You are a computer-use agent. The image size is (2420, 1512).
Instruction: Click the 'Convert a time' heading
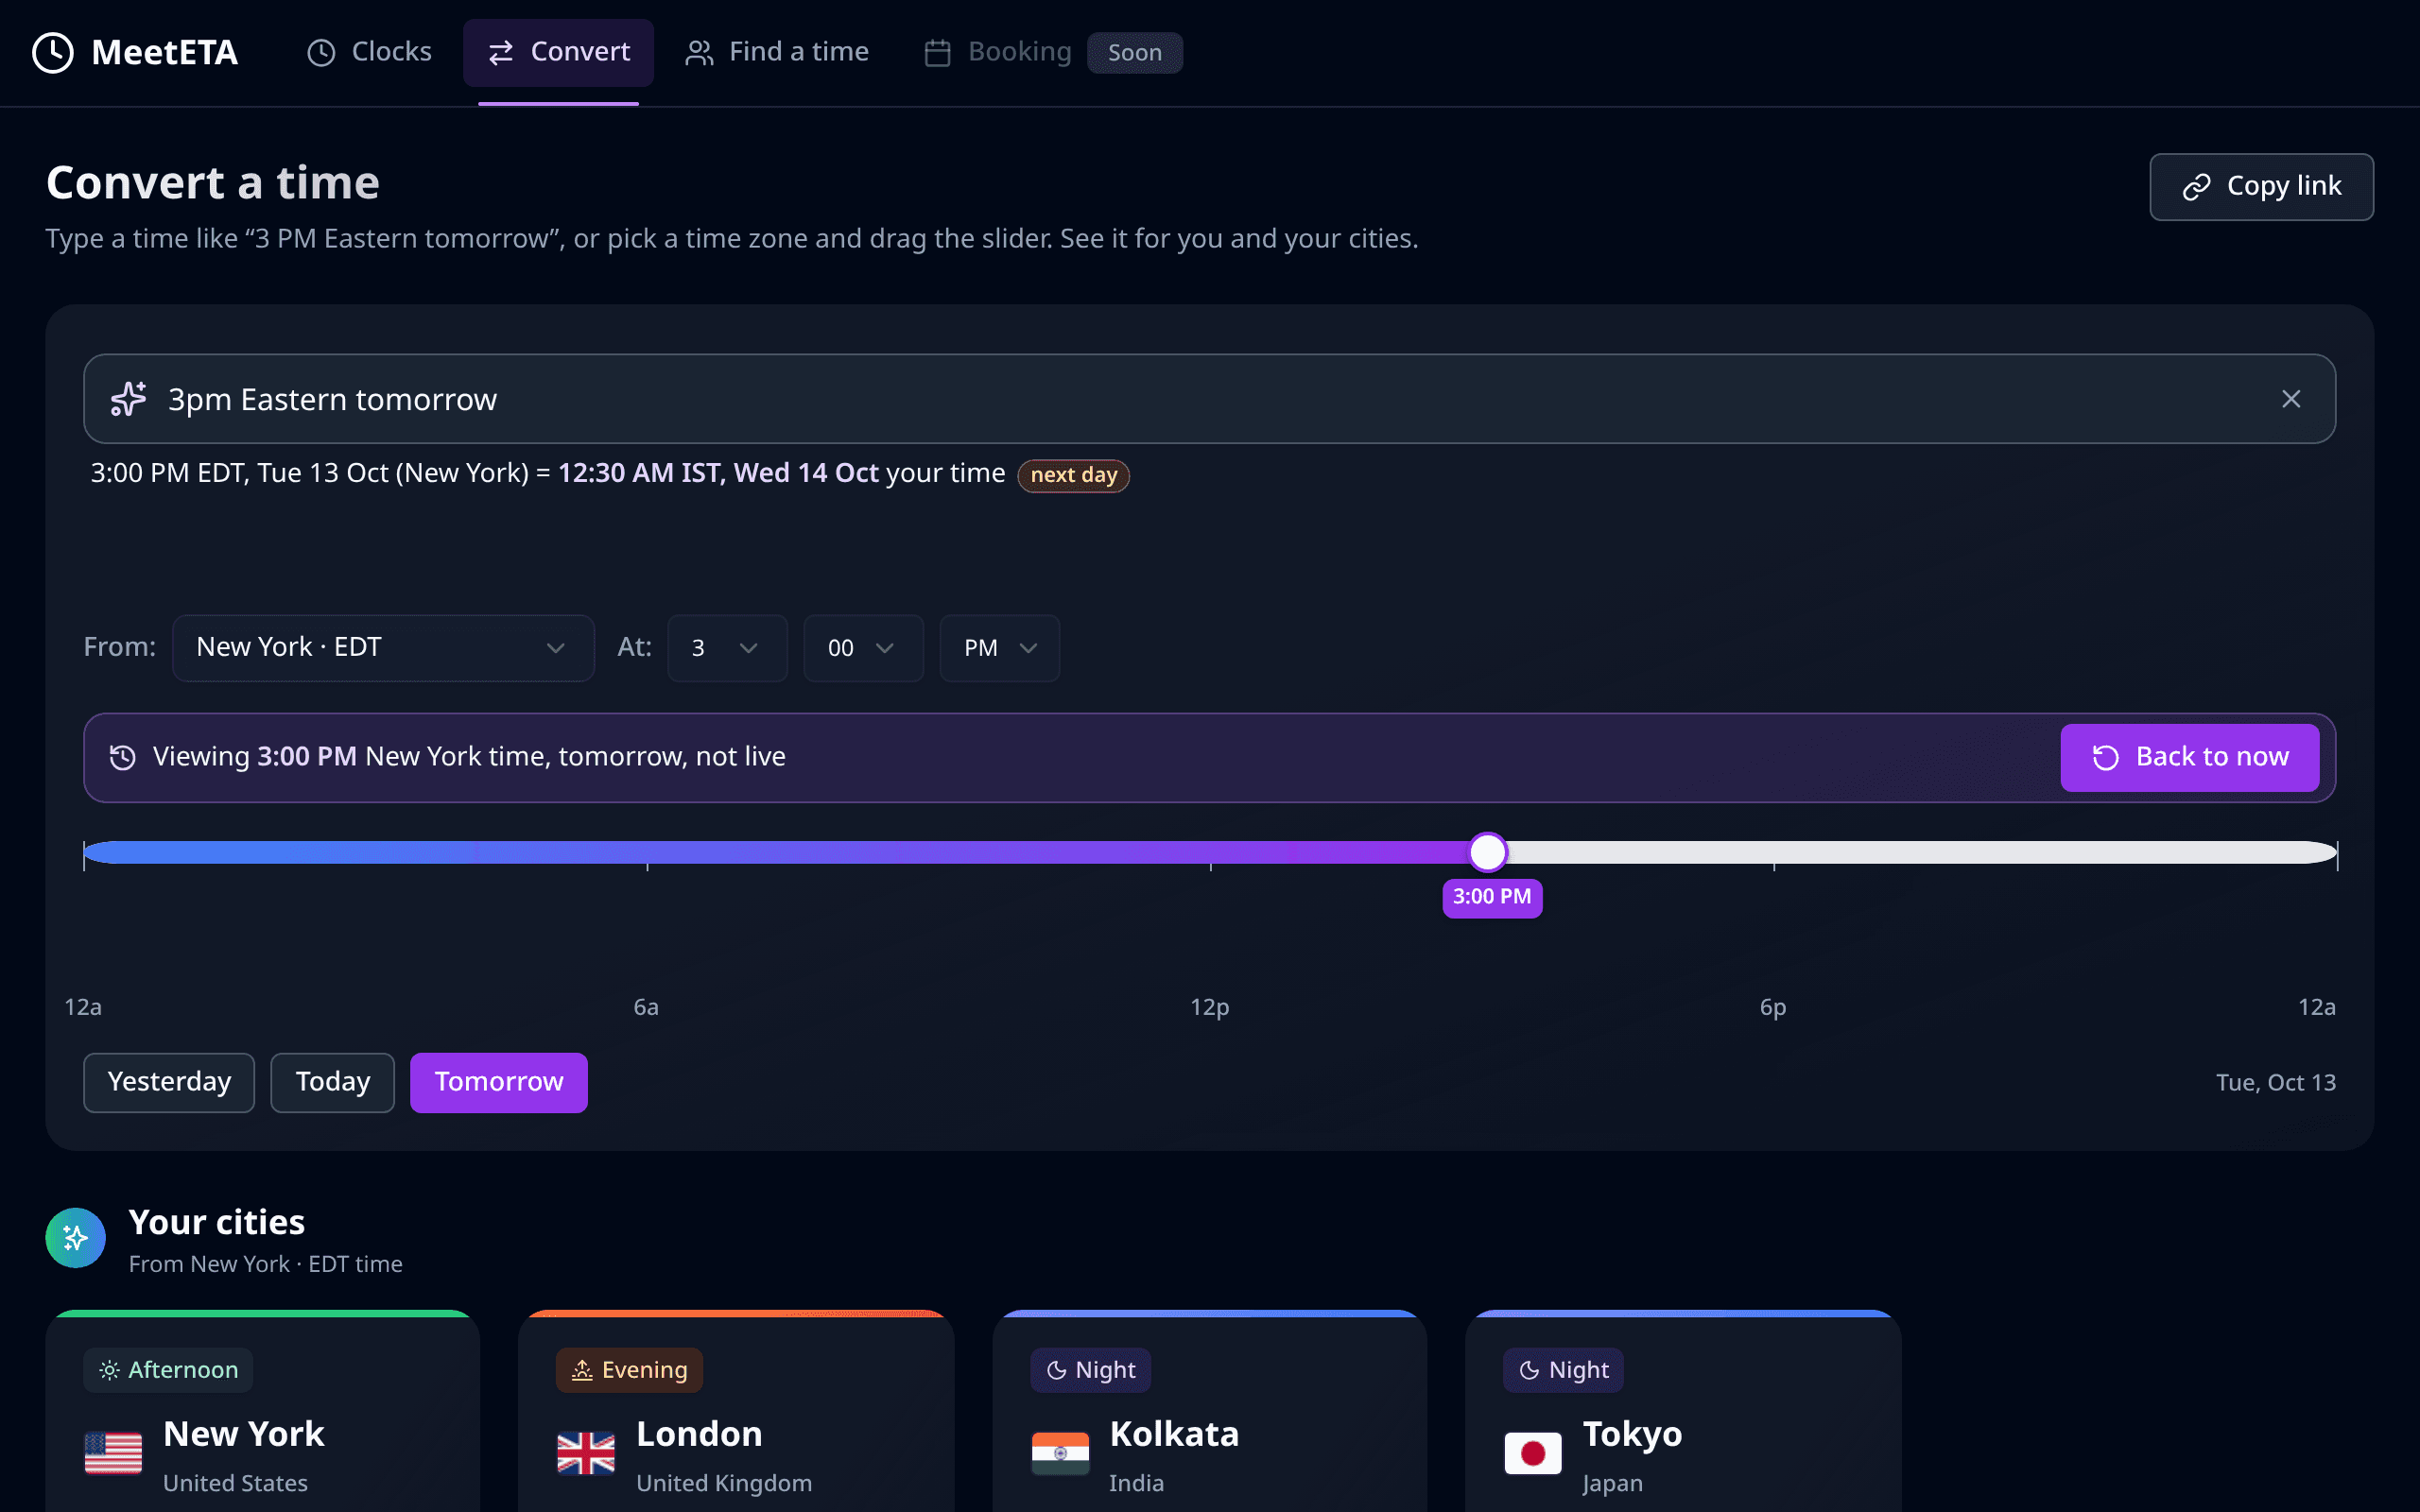(213, 183)
